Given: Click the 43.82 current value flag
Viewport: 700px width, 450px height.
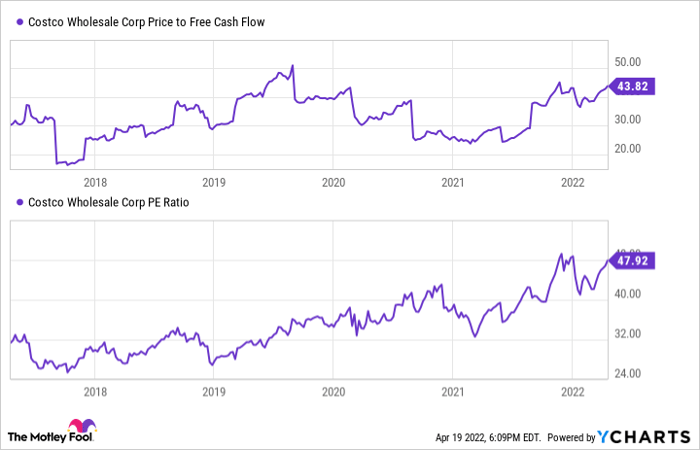Looking at the screenshot, I should coord(635,87).
